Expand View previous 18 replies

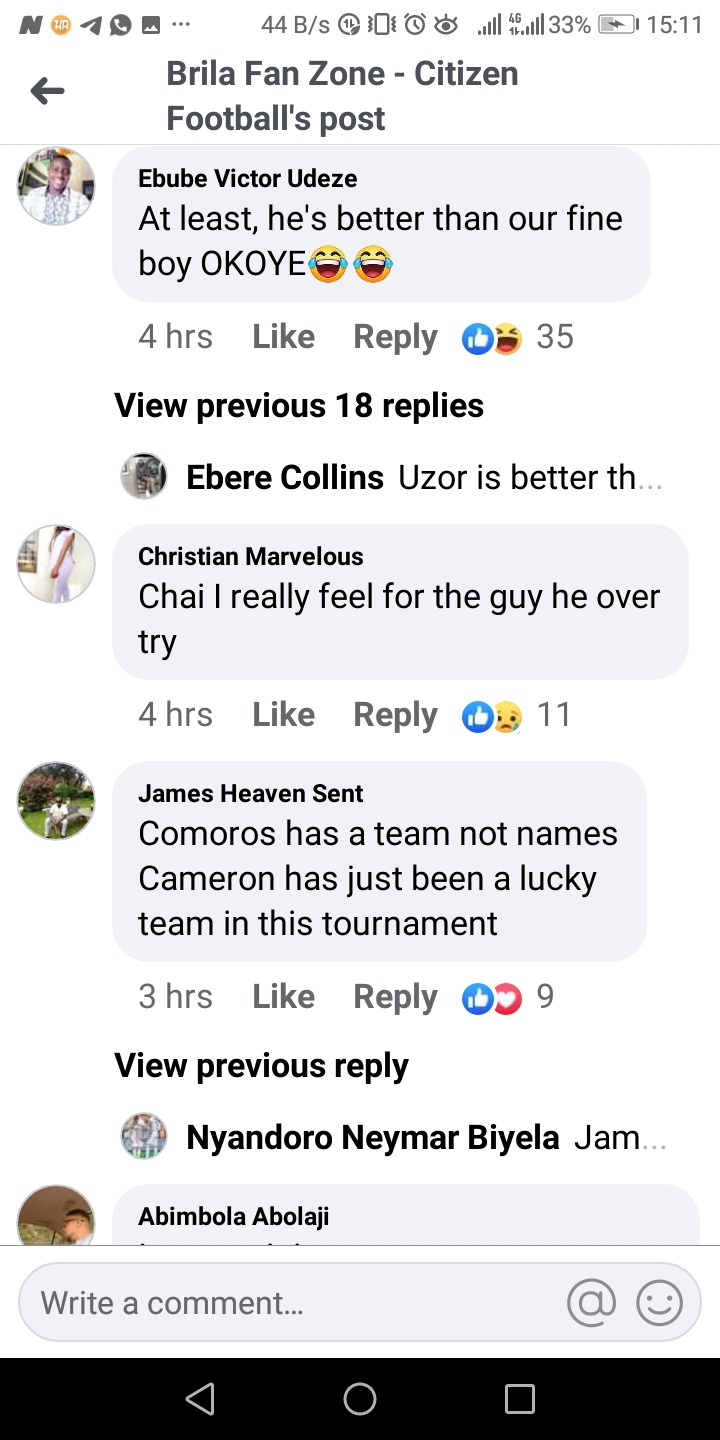pos(299,405)
